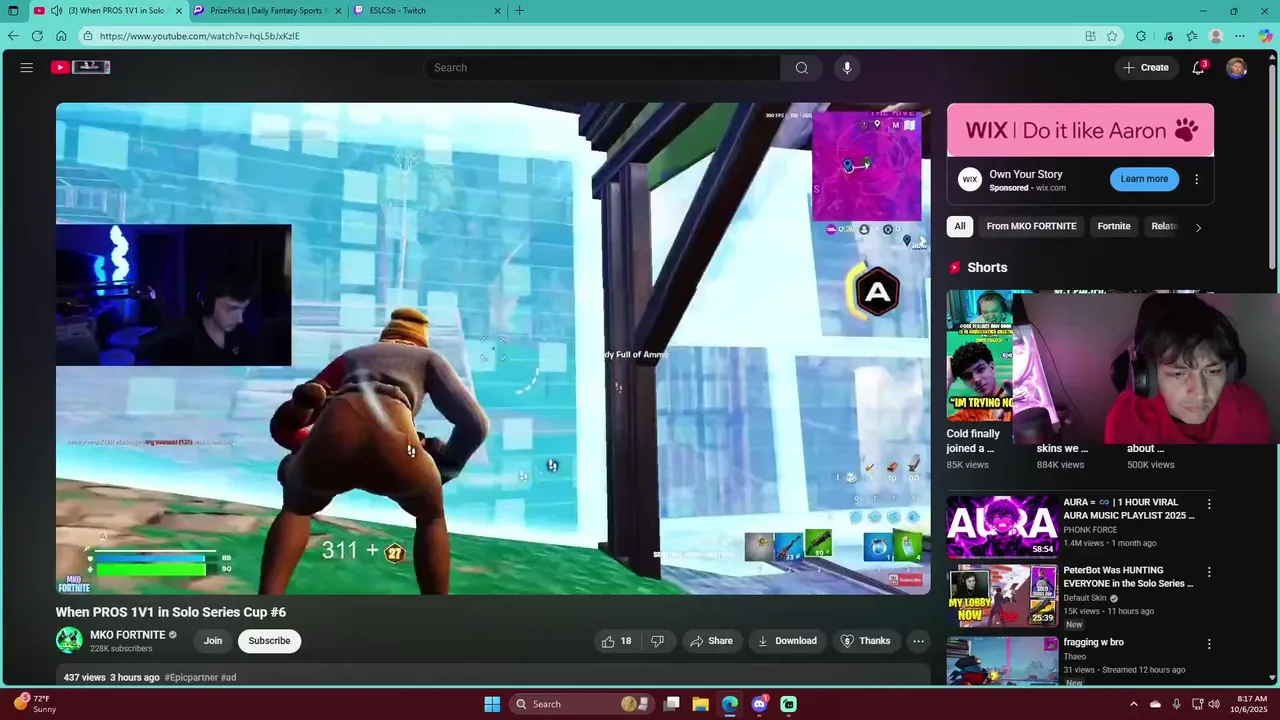The width and height of the screenshot is (1280, 720).
Task: Go to the browser home page
Action: (61, 36)
